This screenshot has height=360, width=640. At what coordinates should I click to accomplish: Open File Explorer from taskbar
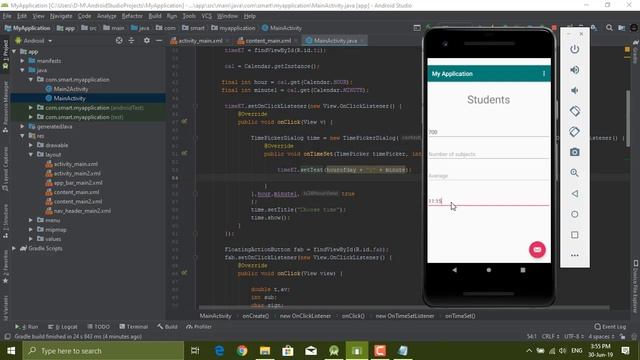pos(265,351)
